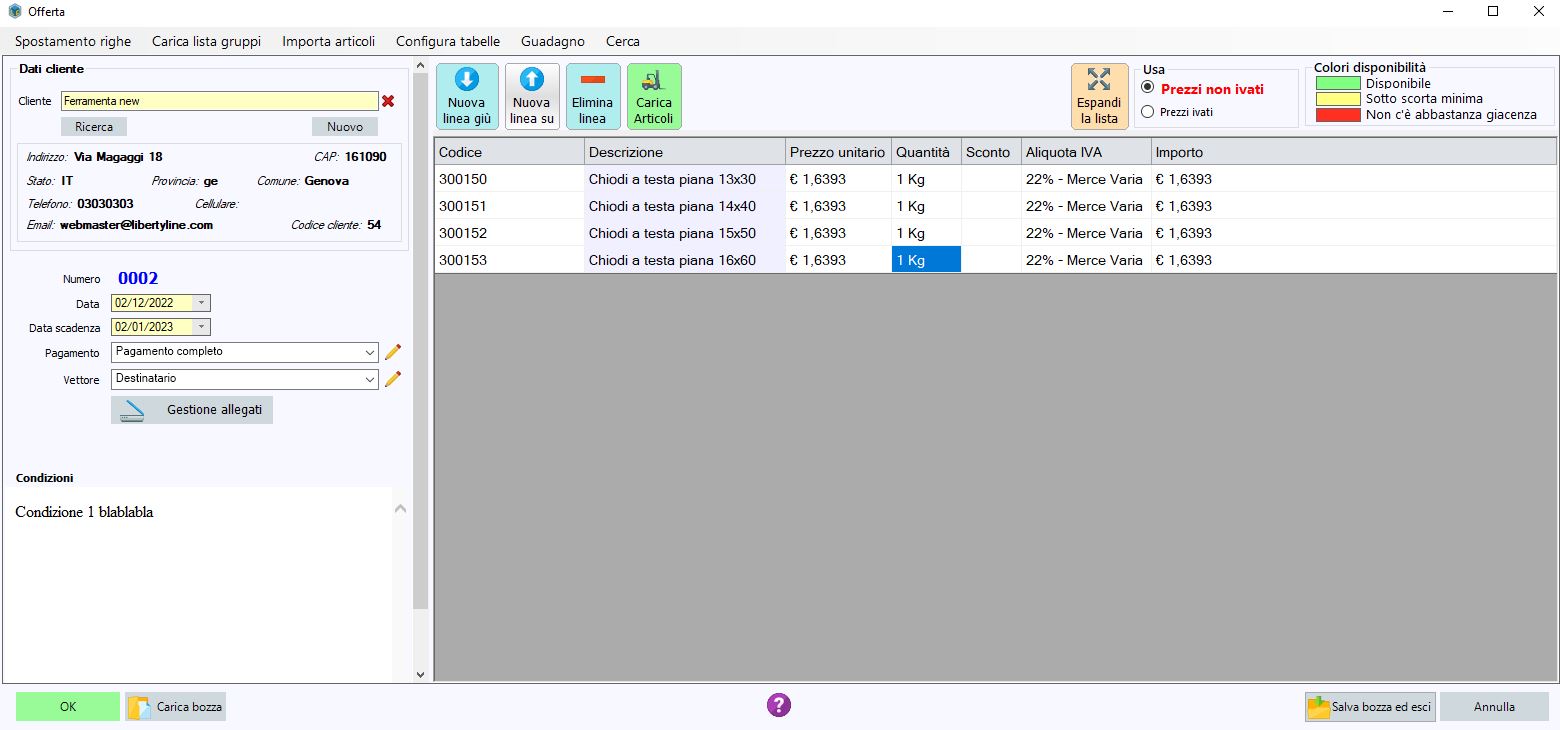The height and width of the screenshot is (730, 1560).
Task: Click highlighted 1 Kg cell in row 300153
Action: coord(926,260)
